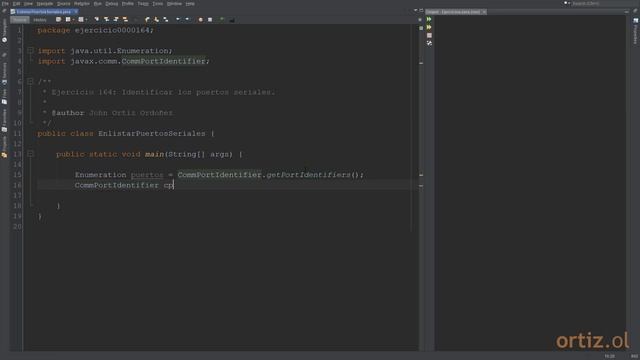Open the Properties side panel tab

636,31
